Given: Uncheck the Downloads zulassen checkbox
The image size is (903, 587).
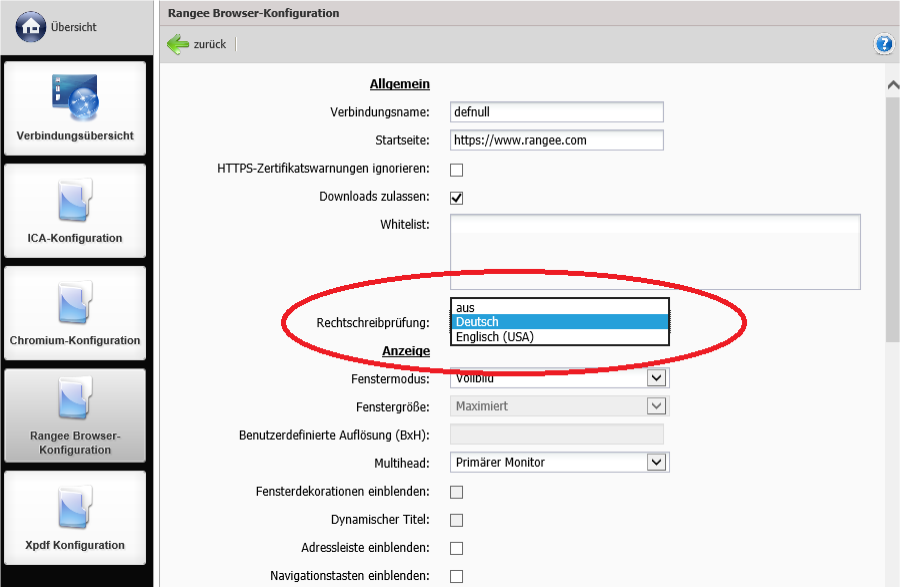Looking at the screenshot, I should 456,198.
